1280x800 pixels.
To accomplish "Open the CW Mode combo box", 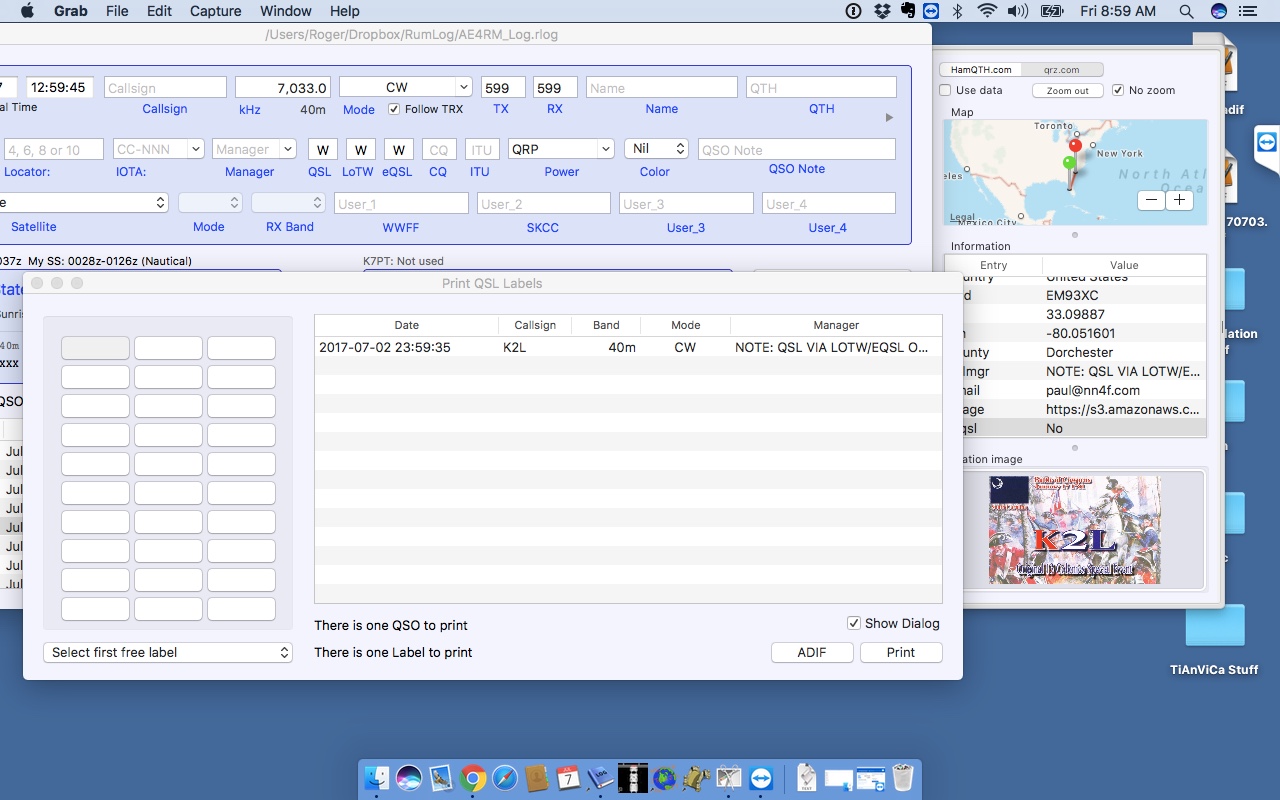I will click(462, 88).
